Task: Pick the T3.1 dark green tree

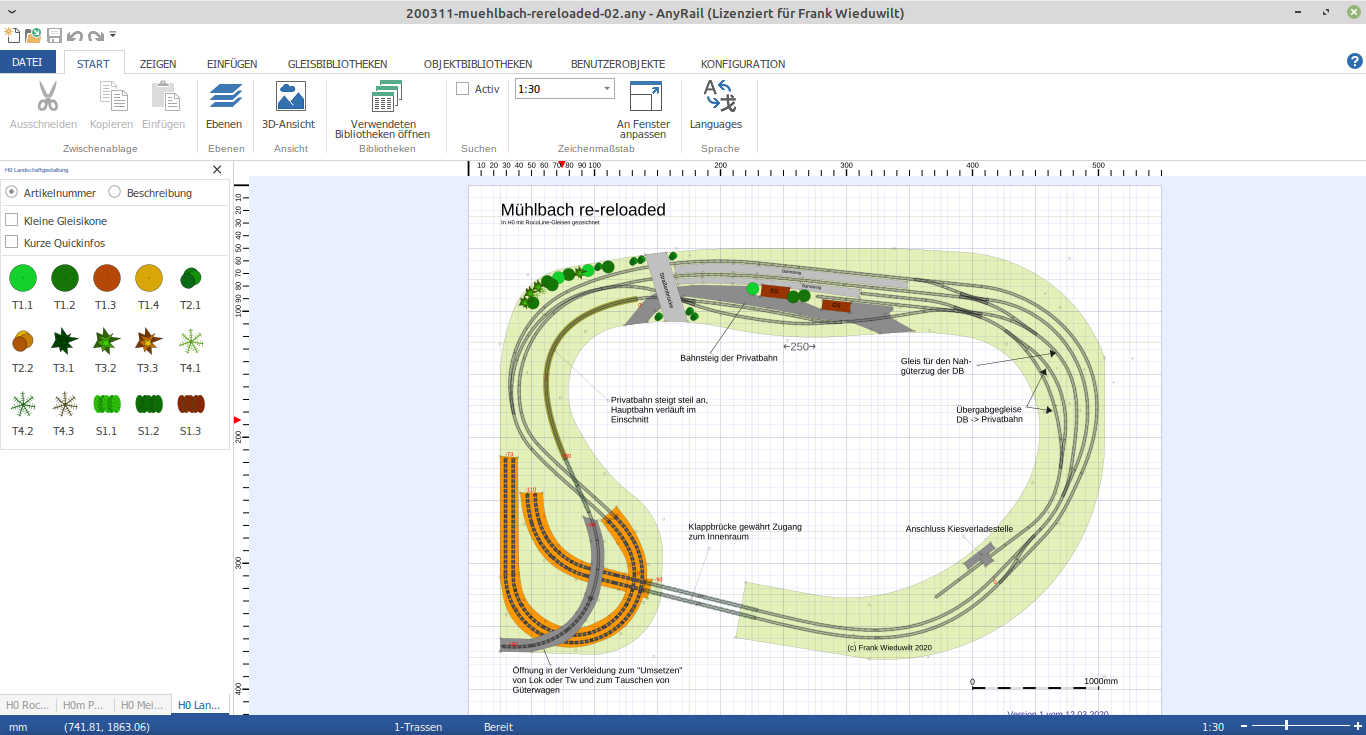Action: coord(65,341)
